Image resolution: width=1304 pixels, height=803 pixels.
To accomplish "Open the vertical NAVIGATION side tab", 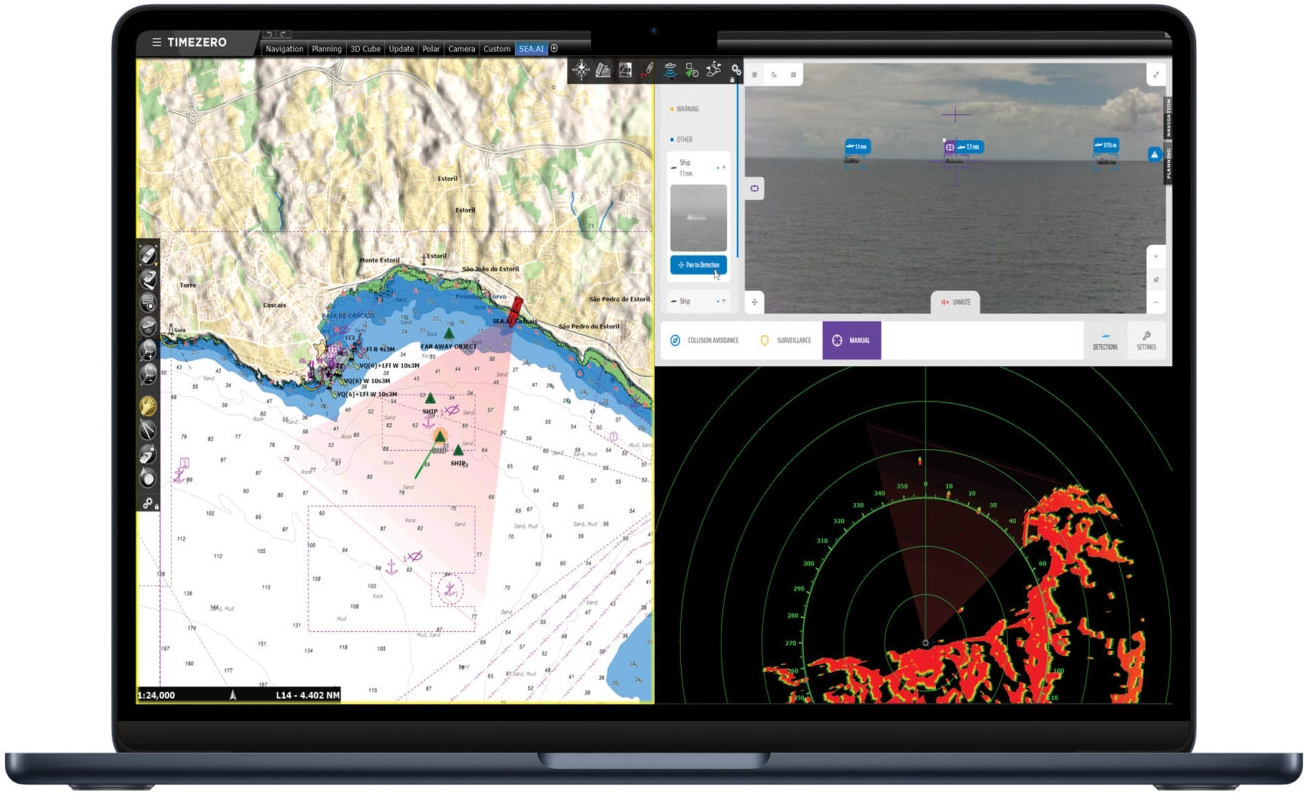I will point(1168,116).
